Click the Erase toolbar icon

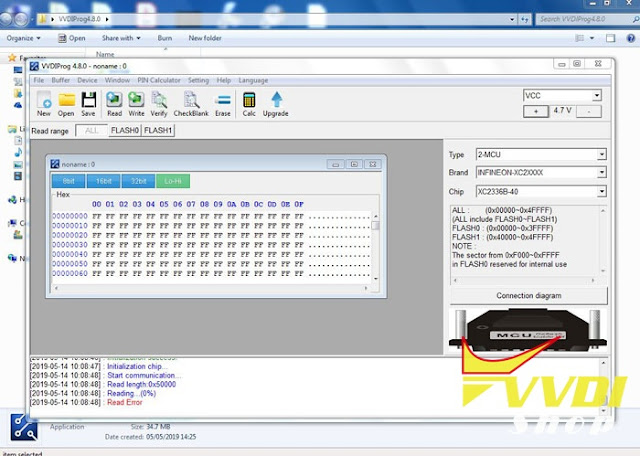(223, 104)
